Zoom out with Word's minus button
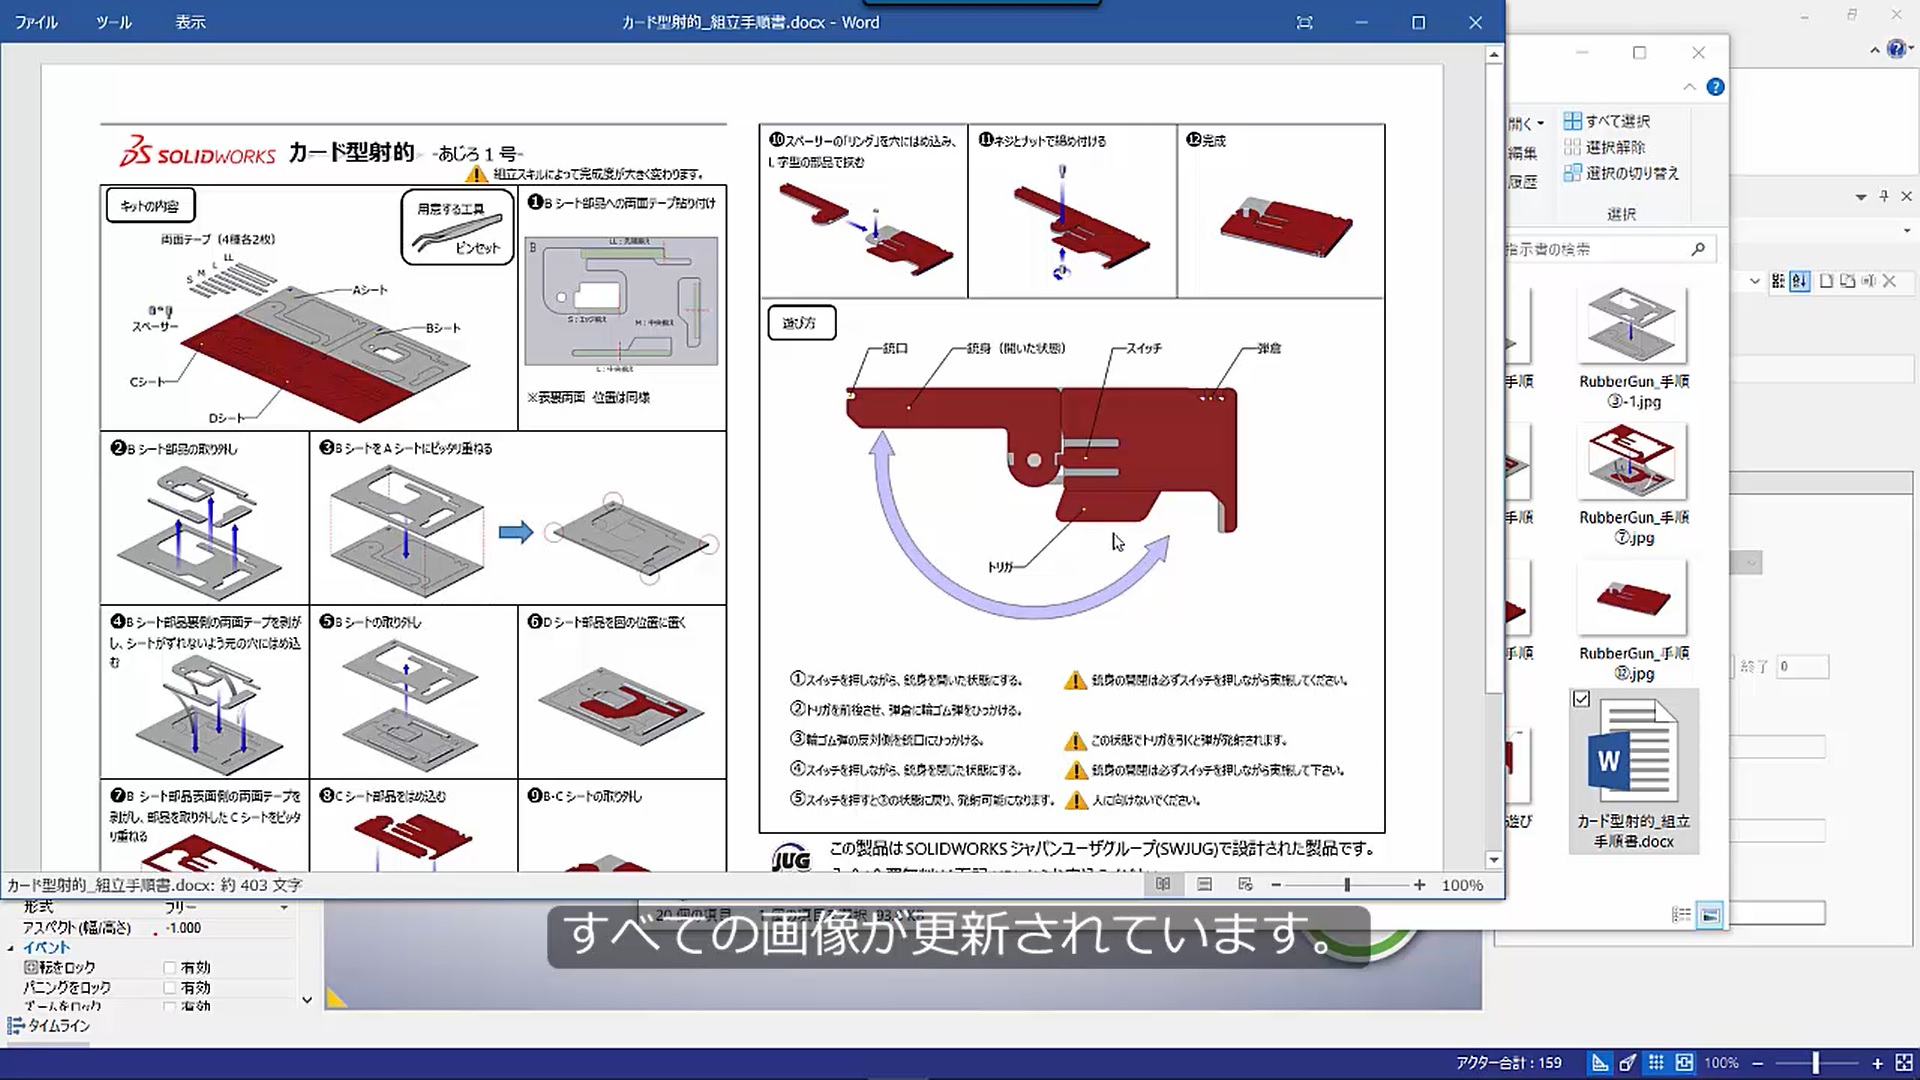Viewport: 1920px width, 1080px height. pos(1276,885)
